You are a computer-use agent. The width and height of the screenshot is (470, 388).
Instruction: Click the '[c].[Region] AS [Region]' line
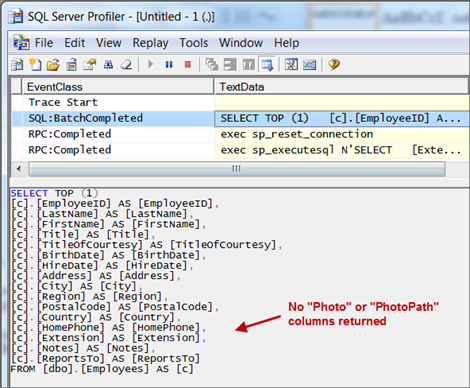(x=89, y=296)
